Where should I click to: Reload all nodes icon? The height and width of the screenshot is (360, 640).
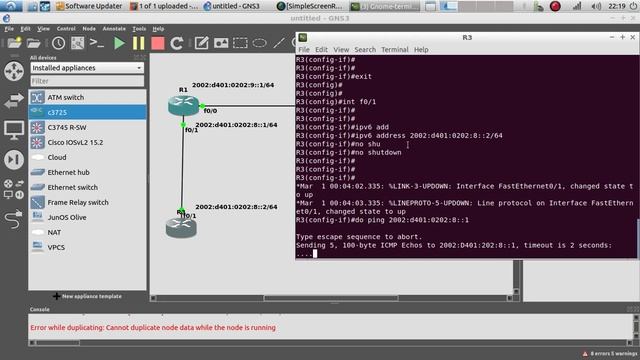177,43
